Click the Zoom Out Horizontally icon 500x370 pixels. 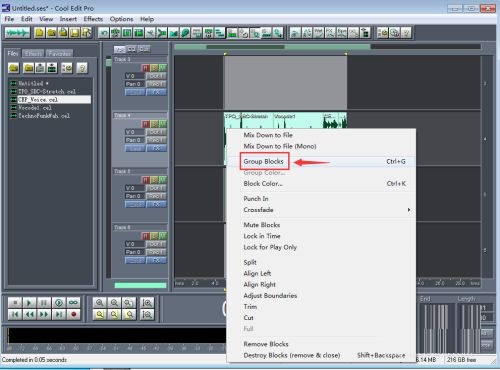point(114,303)
